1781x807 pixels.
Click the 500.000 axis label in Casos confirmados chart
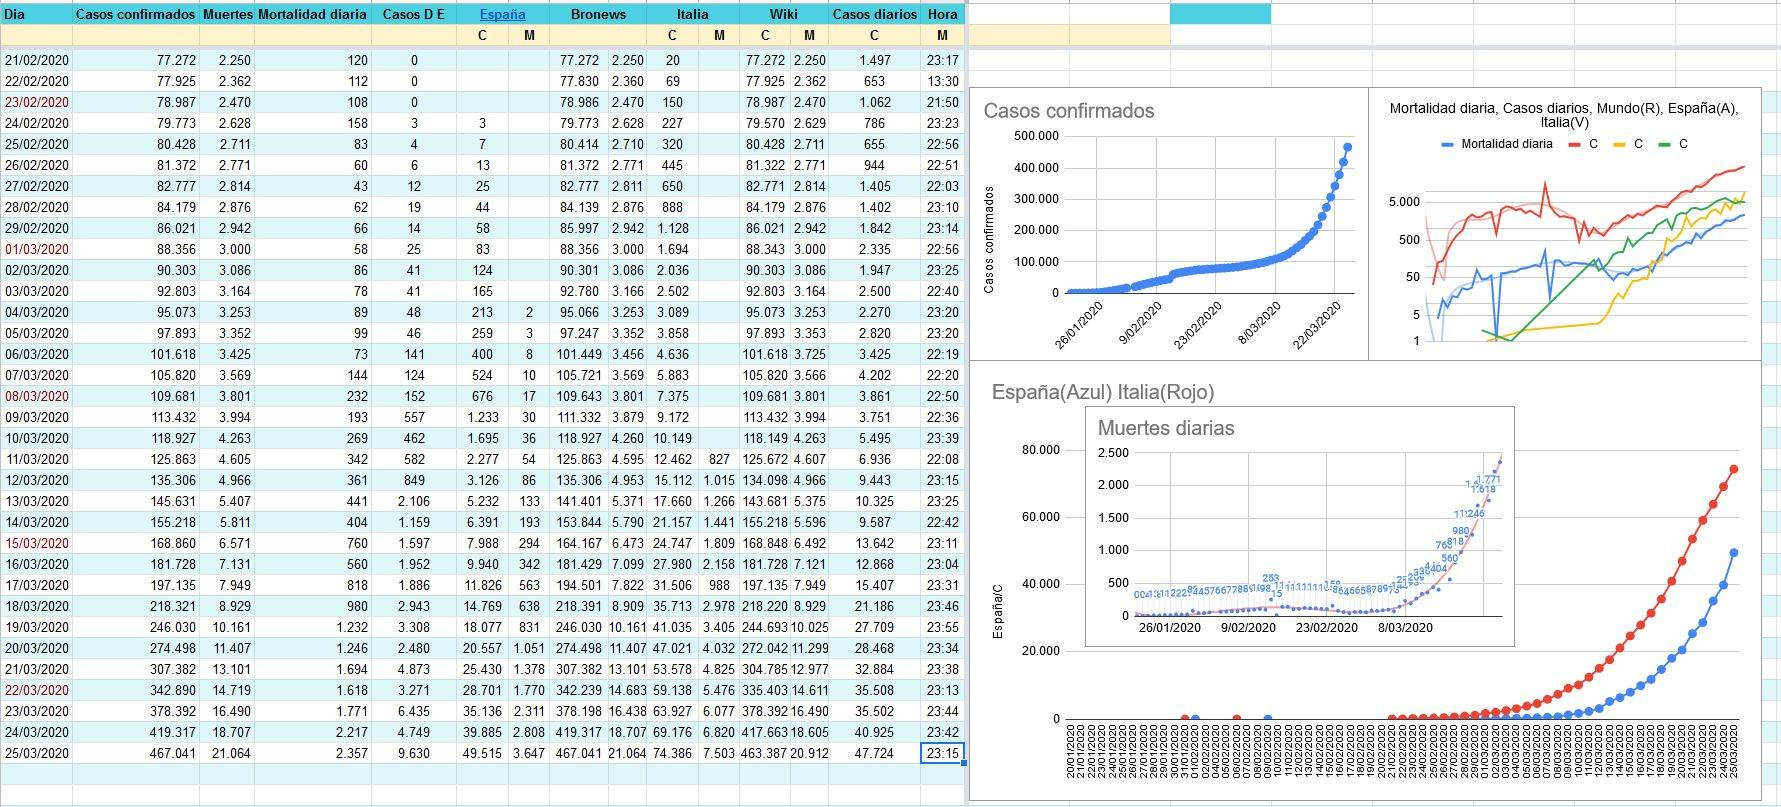coord(1036,136)
